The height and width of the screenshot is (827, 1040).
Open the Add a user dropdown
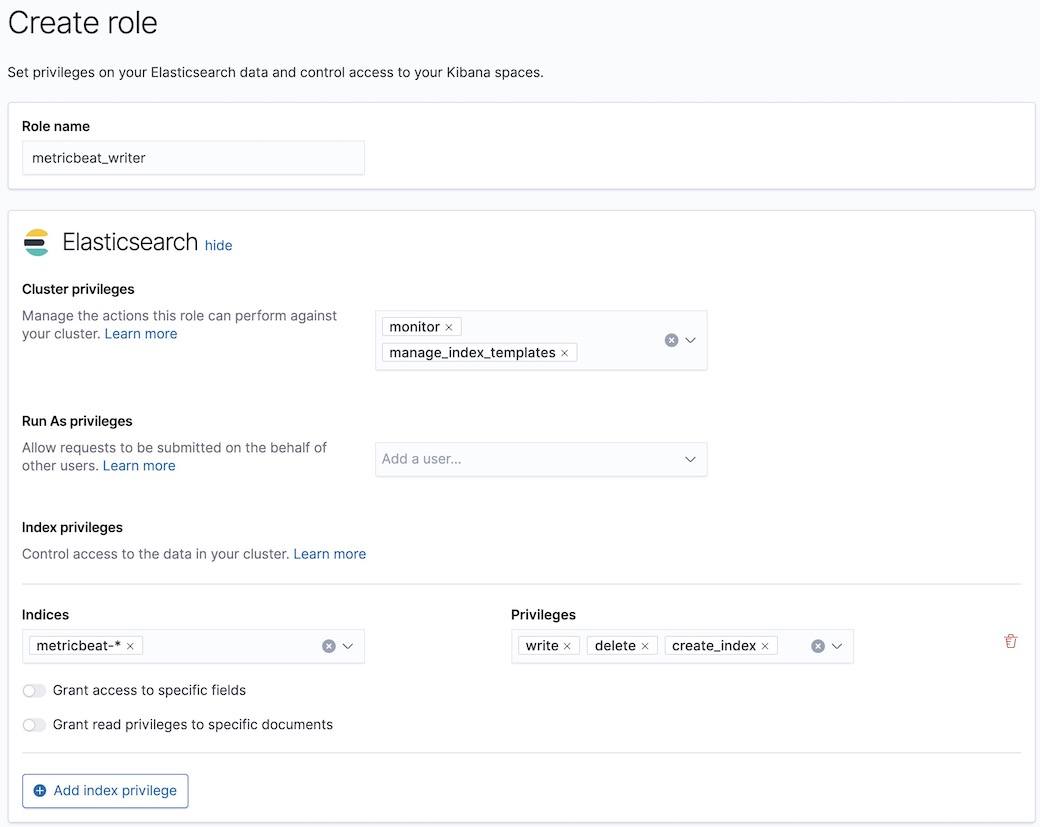(690, 459)
